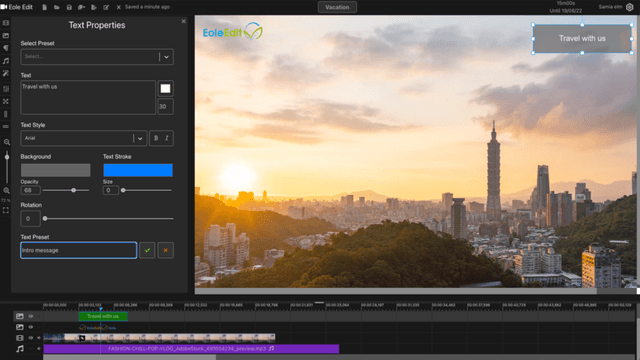
Task: Open the magic wand effects tool
Action: coord(6,73)
